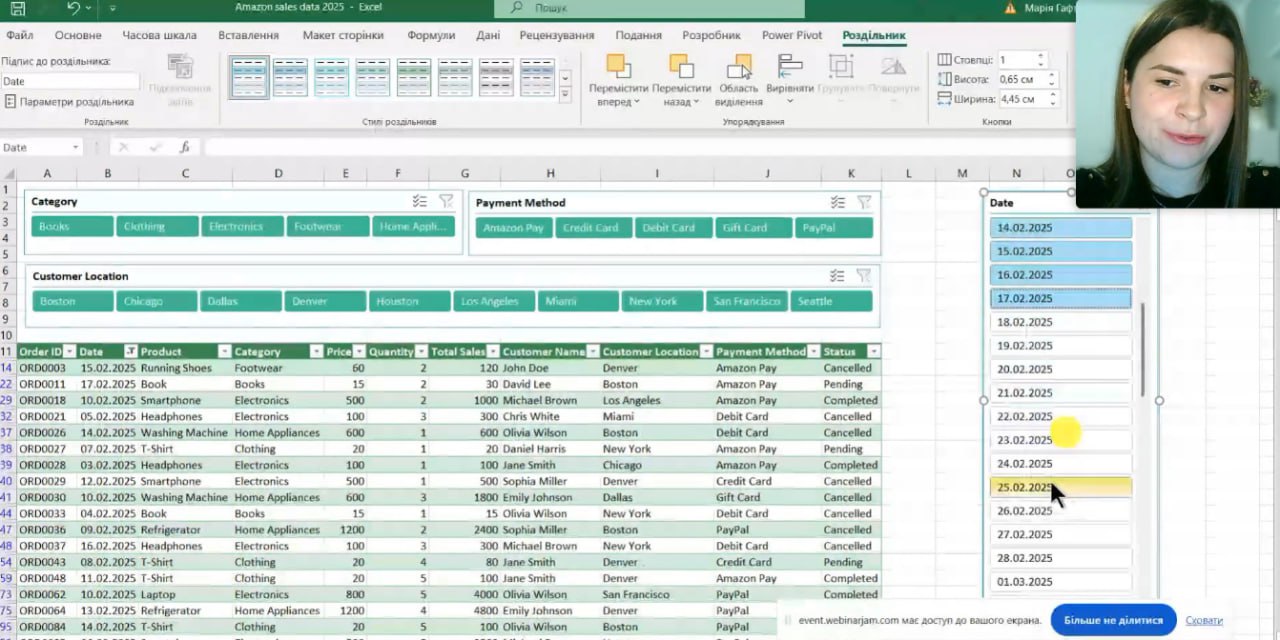
Task: Clear filter on Customer Location slicer
Action: coord(864,277)
